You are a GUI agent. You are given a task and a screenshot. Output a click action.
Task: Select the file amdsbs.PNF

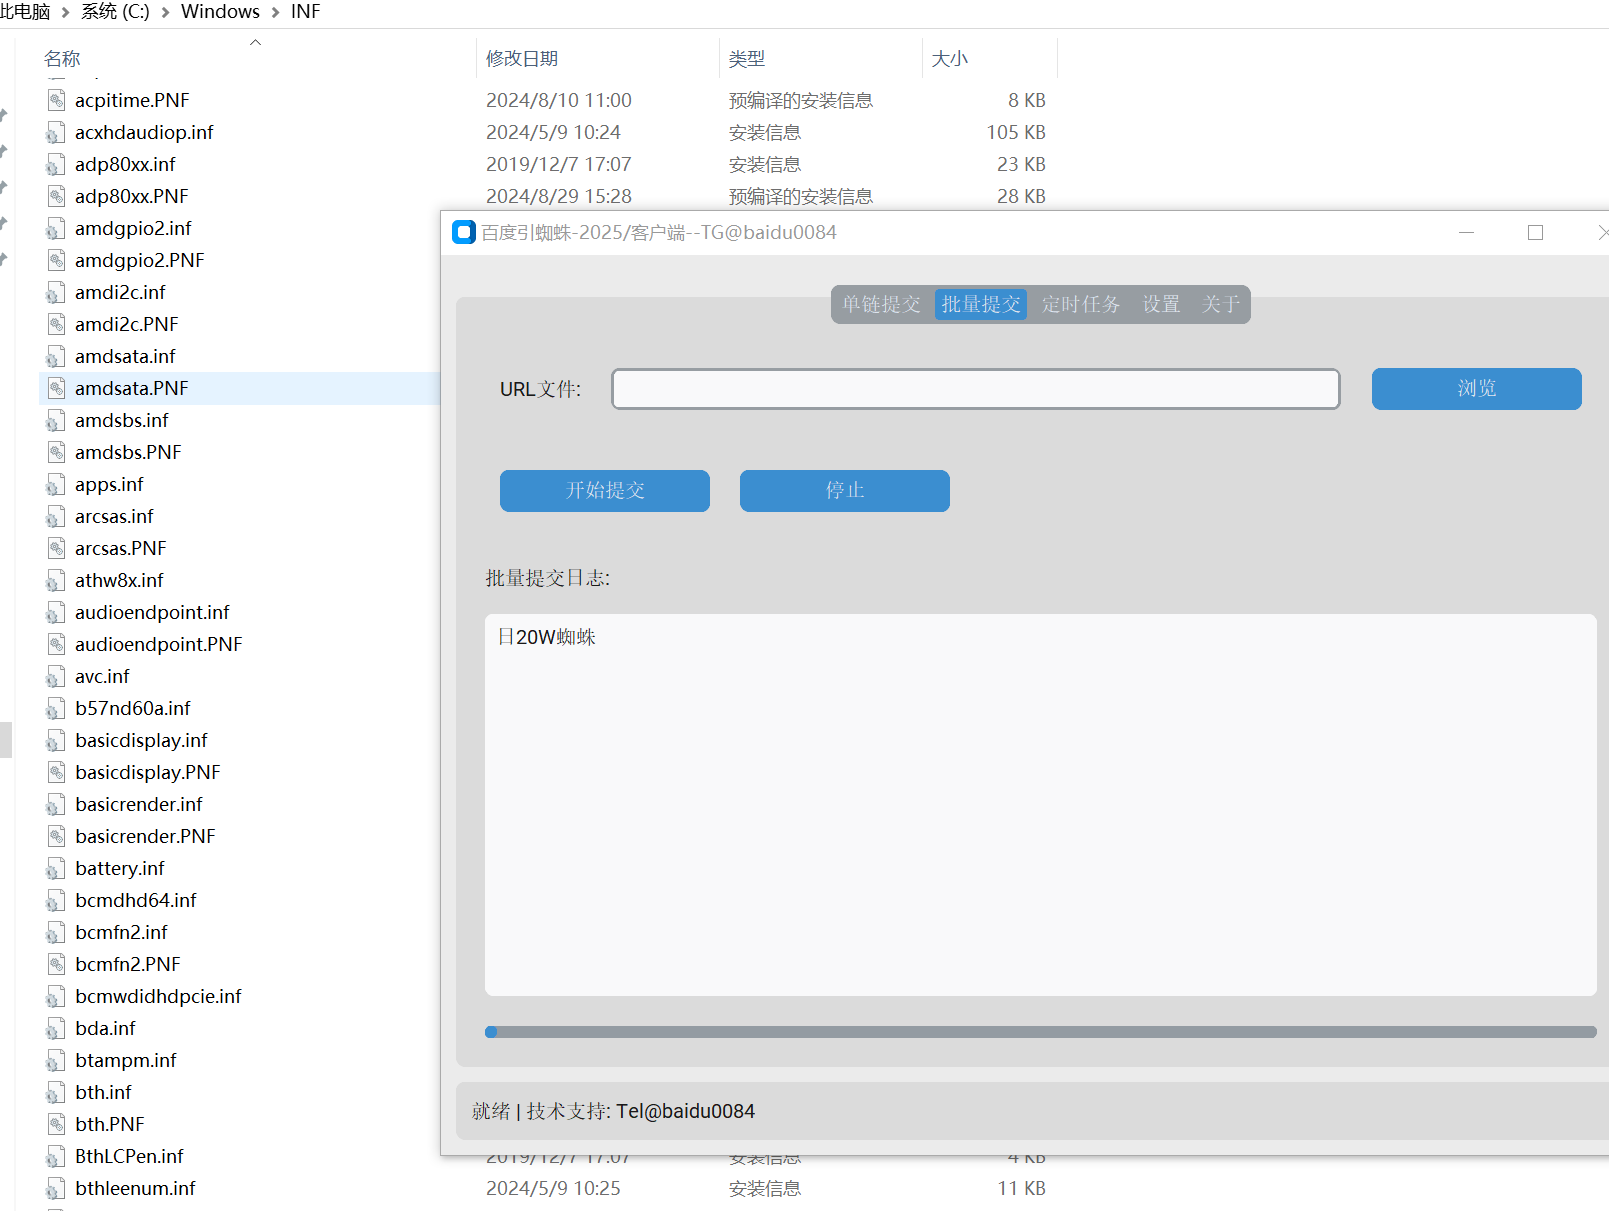pyautogui.click(x=128, y=452)
